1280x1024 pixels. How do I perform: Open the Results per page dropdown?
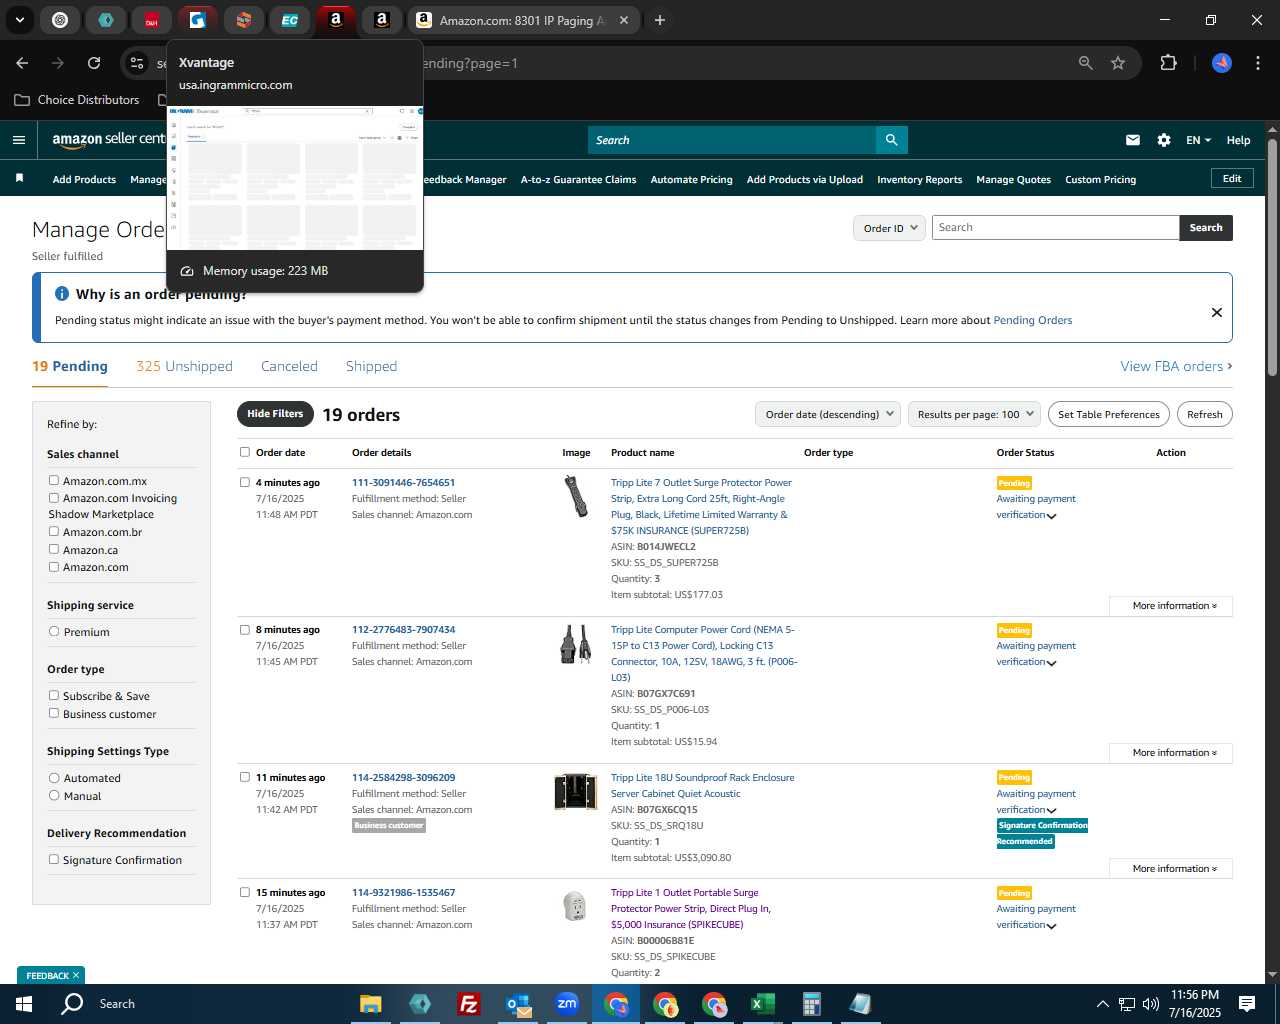974,414
